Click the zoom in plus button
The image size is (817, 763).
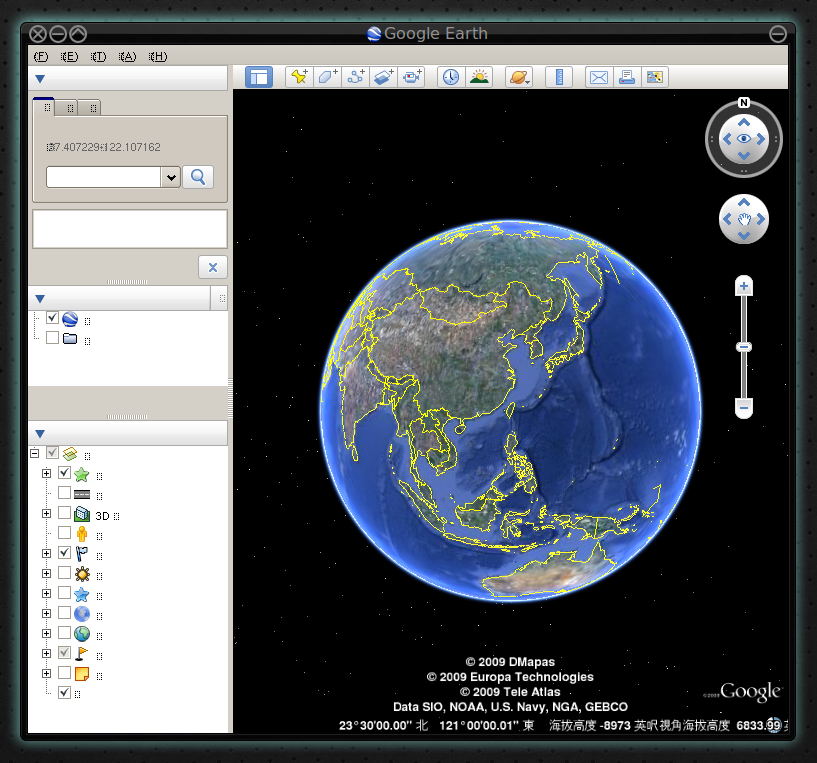pyautogui.click(x=744, y=286)
